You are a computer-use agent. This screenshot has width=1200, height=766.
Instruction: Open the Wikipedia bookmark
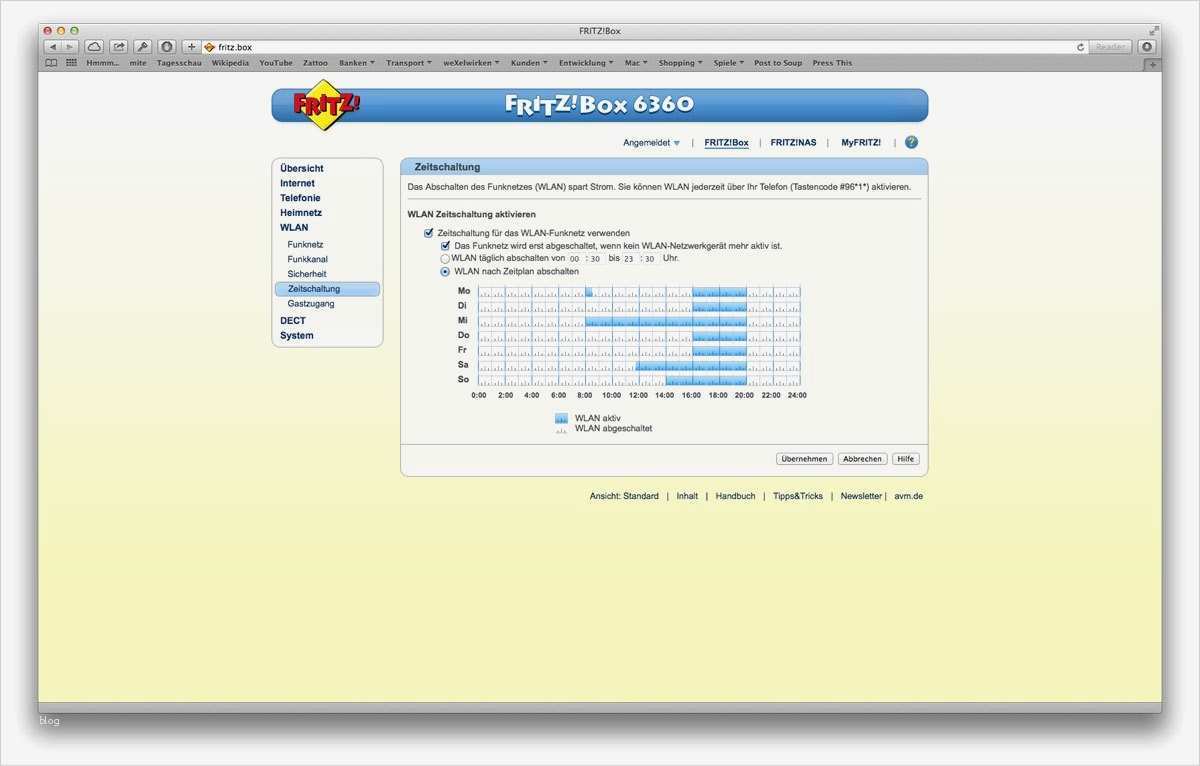point(230,63)
